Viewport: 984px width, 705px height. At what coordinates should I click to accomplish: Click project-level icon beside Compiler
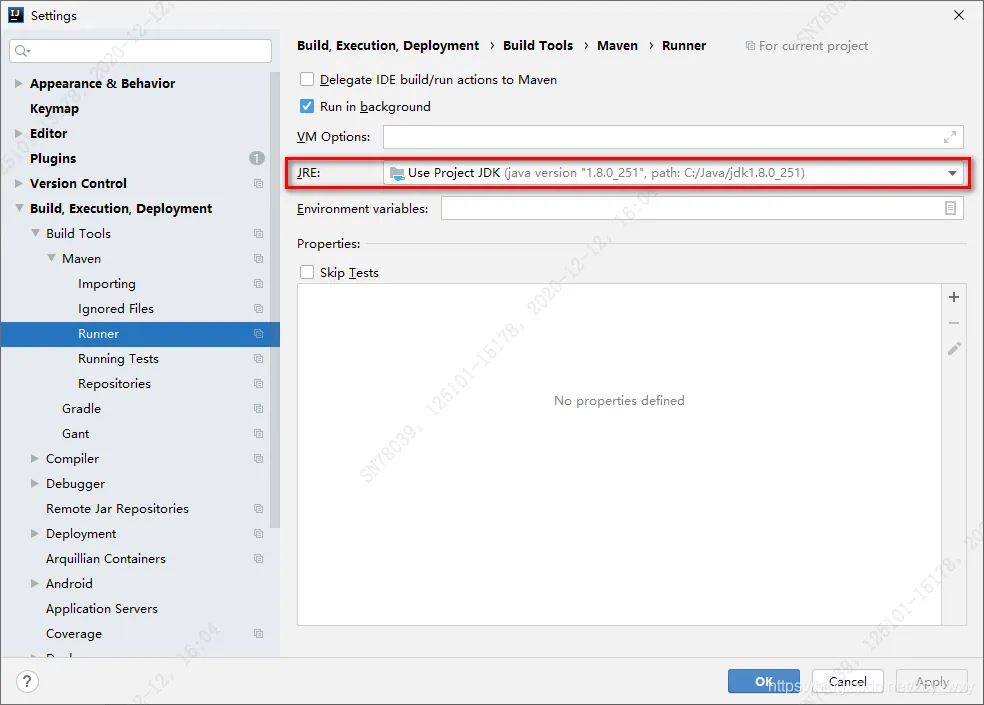[x=258, y=458]
